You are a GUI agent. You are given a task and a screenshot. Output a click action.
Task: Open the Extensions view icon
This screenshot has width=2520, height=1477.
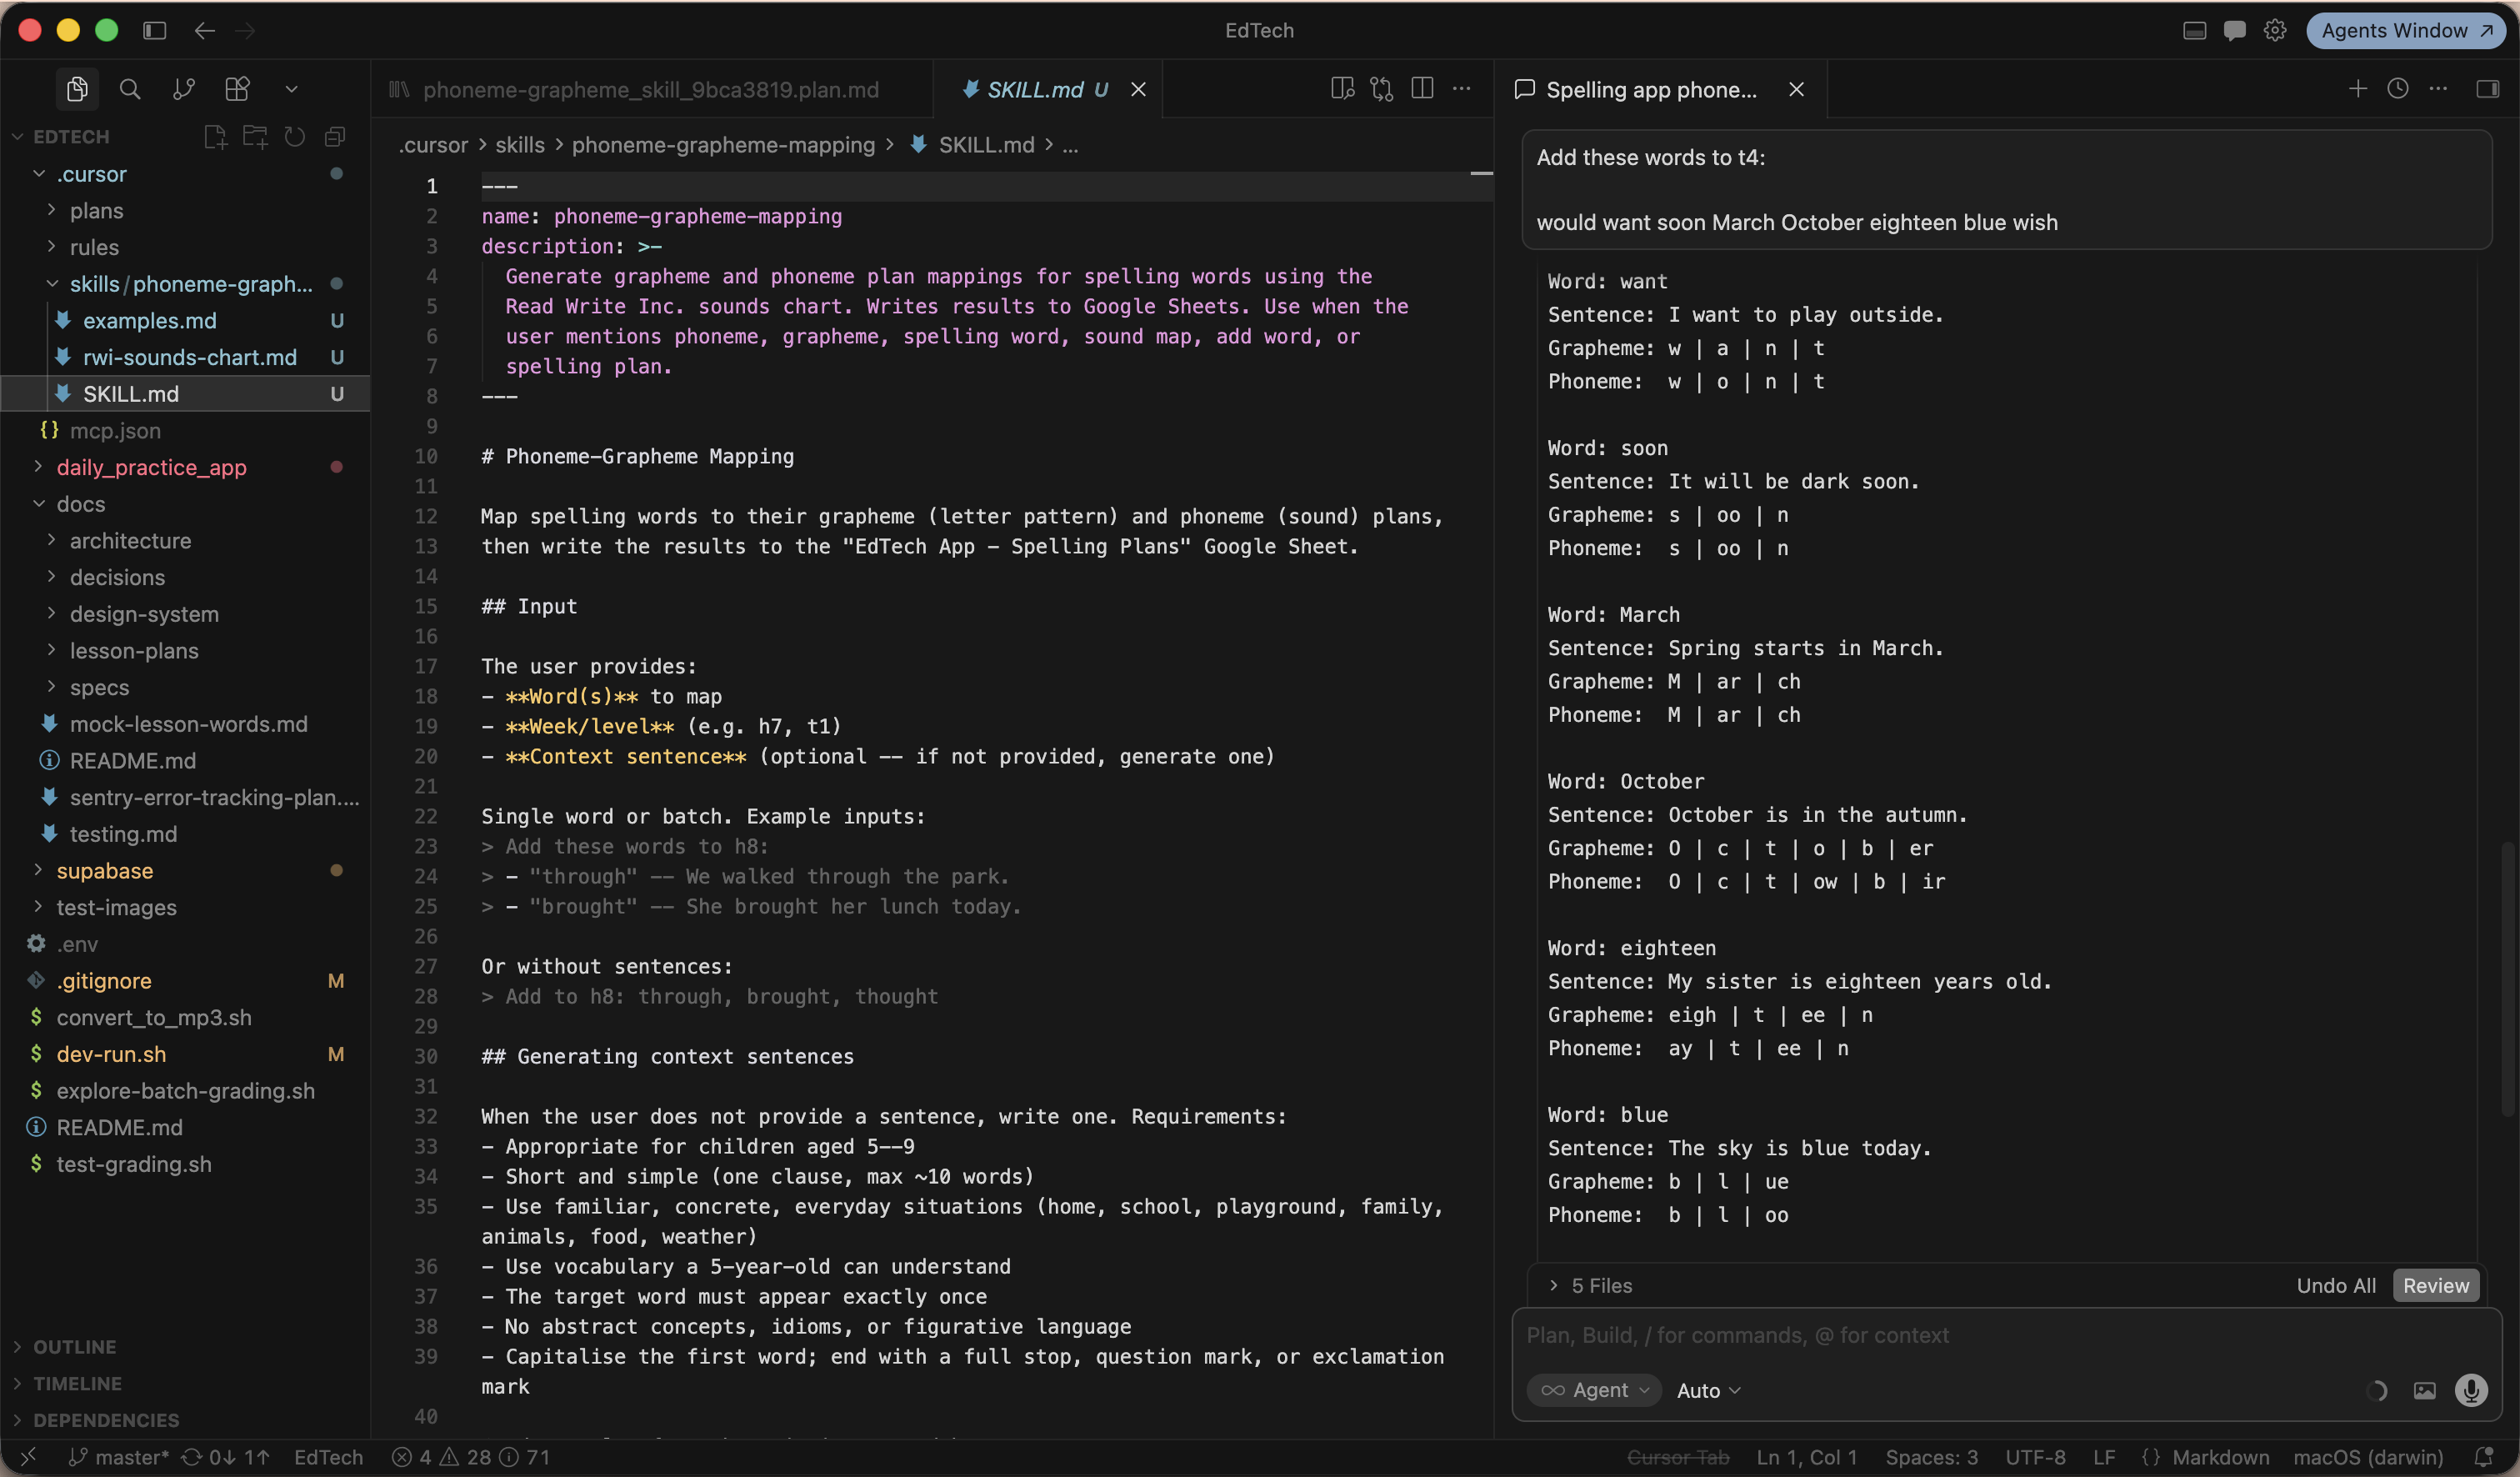click(237, 89)
